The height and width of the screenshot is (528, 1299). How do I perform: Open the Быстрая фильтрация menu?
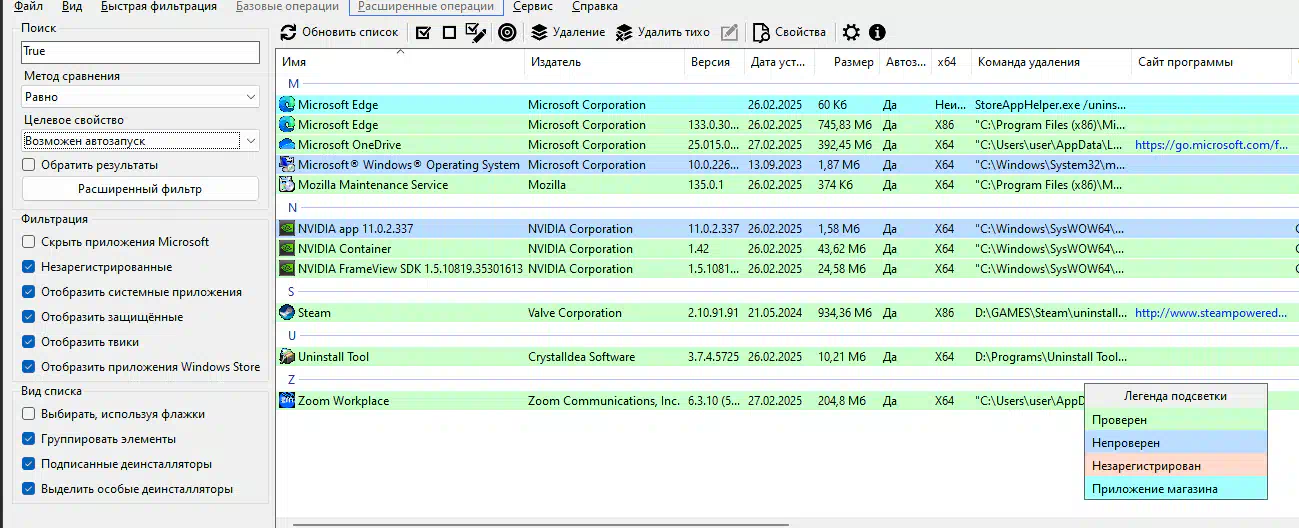tap(159, 6)
